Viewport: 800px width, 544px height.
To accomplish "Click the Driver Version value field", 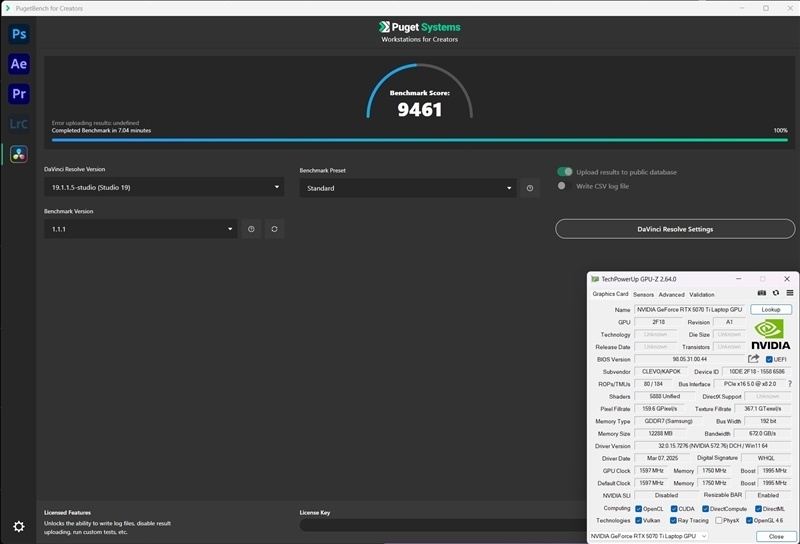I will 713,446.
